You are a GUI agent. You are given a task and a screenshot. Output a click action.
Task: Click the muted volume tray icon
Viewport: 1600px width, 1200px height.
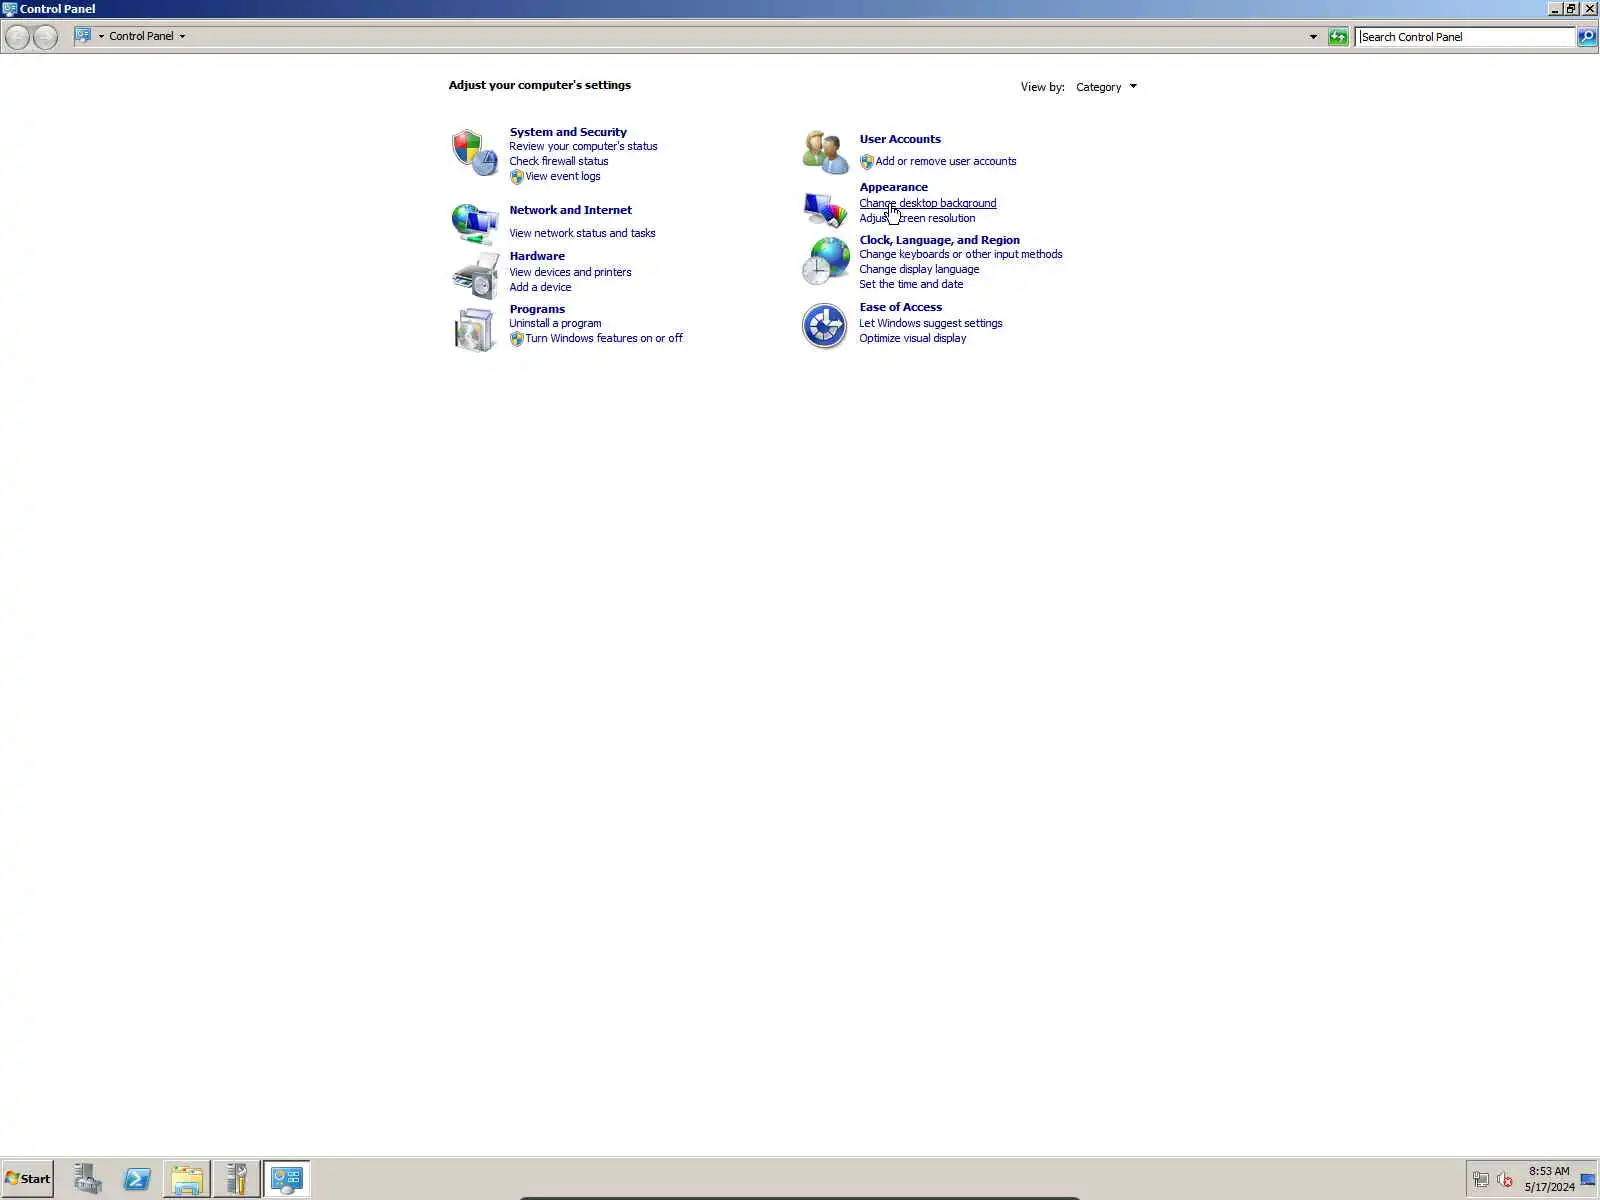1505,1180
